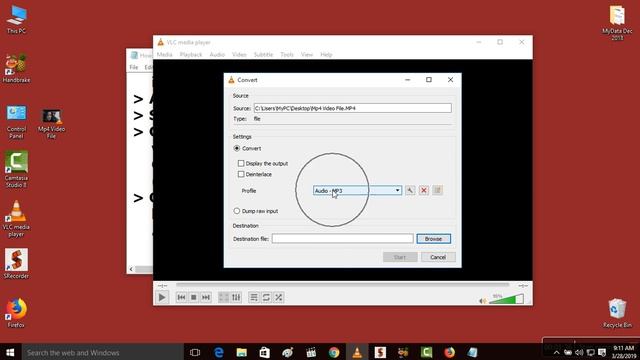640x360 pixels.
Task: Delete selected profile with red X
Action: pyautogui.click(x=424, y=190)
